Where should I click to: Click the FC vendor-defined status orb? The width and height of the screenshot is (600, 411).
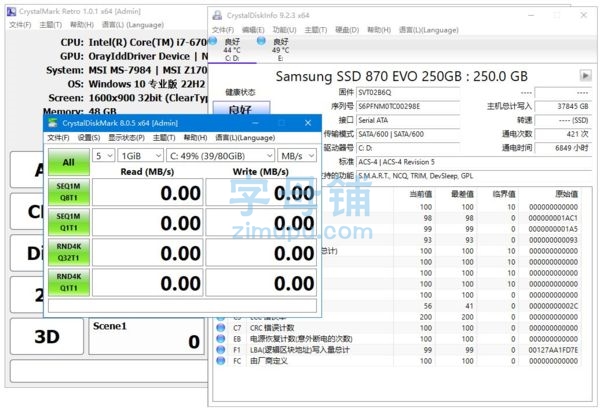click(221, 361)
